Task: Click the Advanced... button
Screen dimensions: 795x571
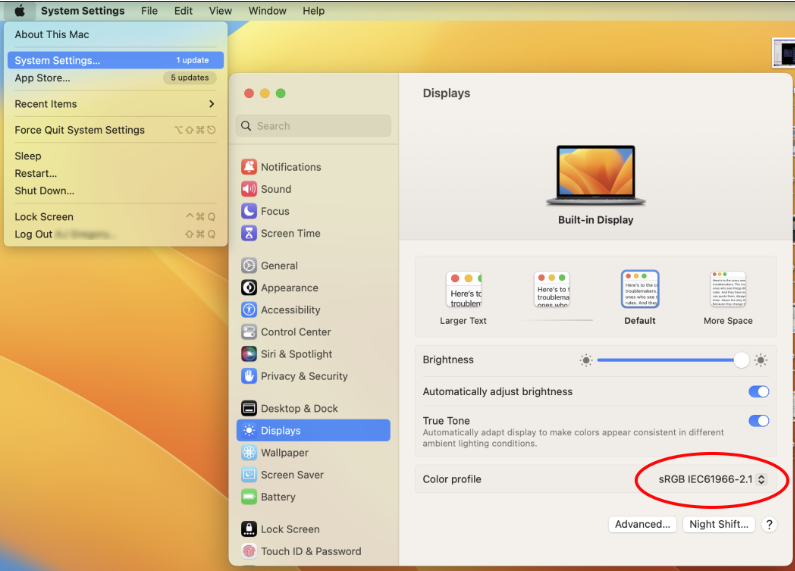Action: pos(642,524)
